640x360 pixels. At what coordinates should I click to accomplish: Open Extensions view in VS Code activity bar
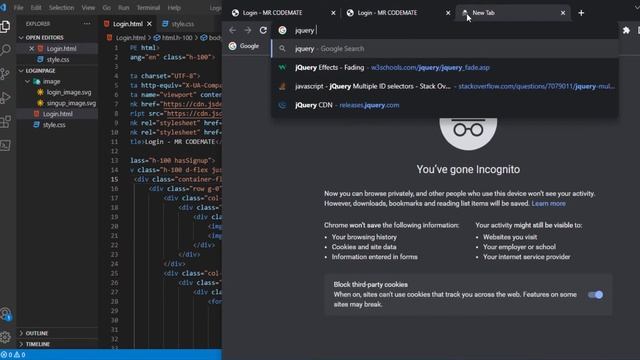[5, 121]
